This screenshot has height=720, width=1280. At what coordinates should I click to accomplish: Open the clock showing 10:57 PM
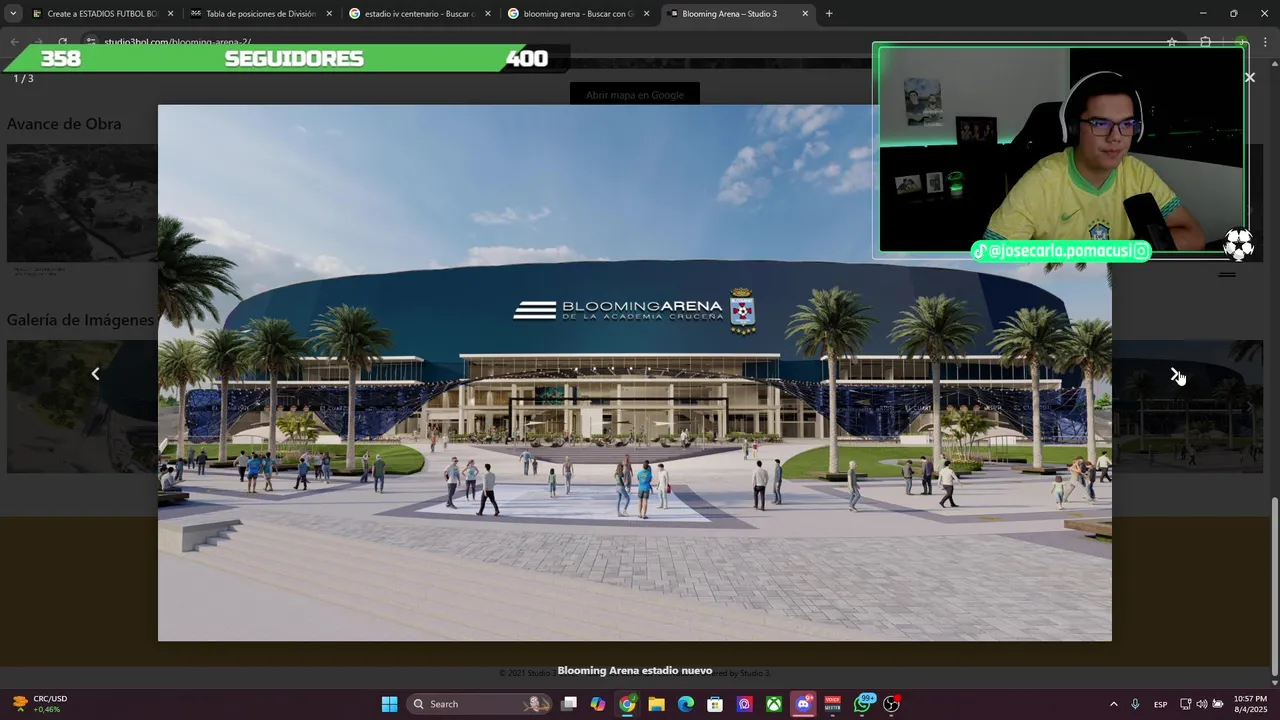(x=1250, y=704)
